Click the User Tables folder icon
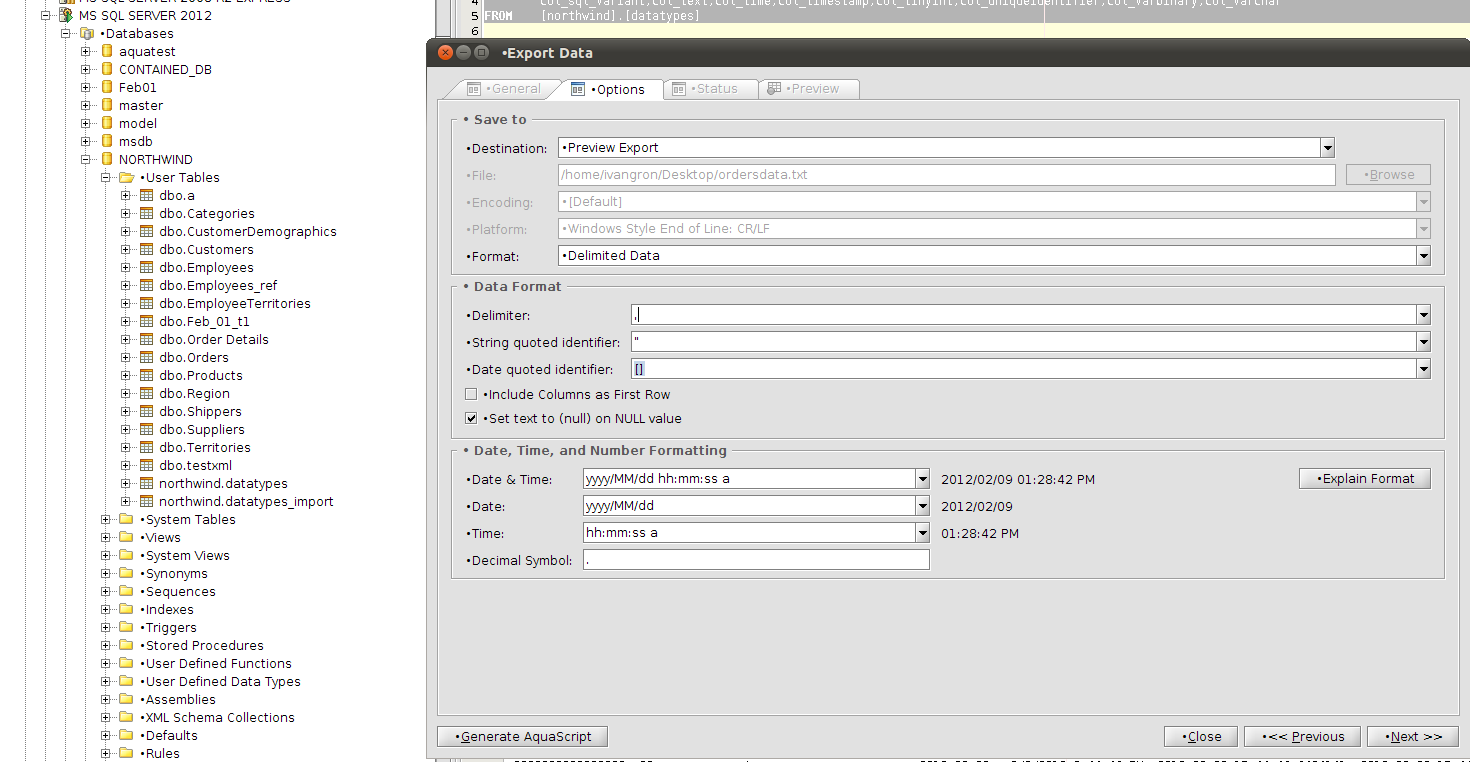This screenshot has height=762, width=1470. tap(126, 177)
